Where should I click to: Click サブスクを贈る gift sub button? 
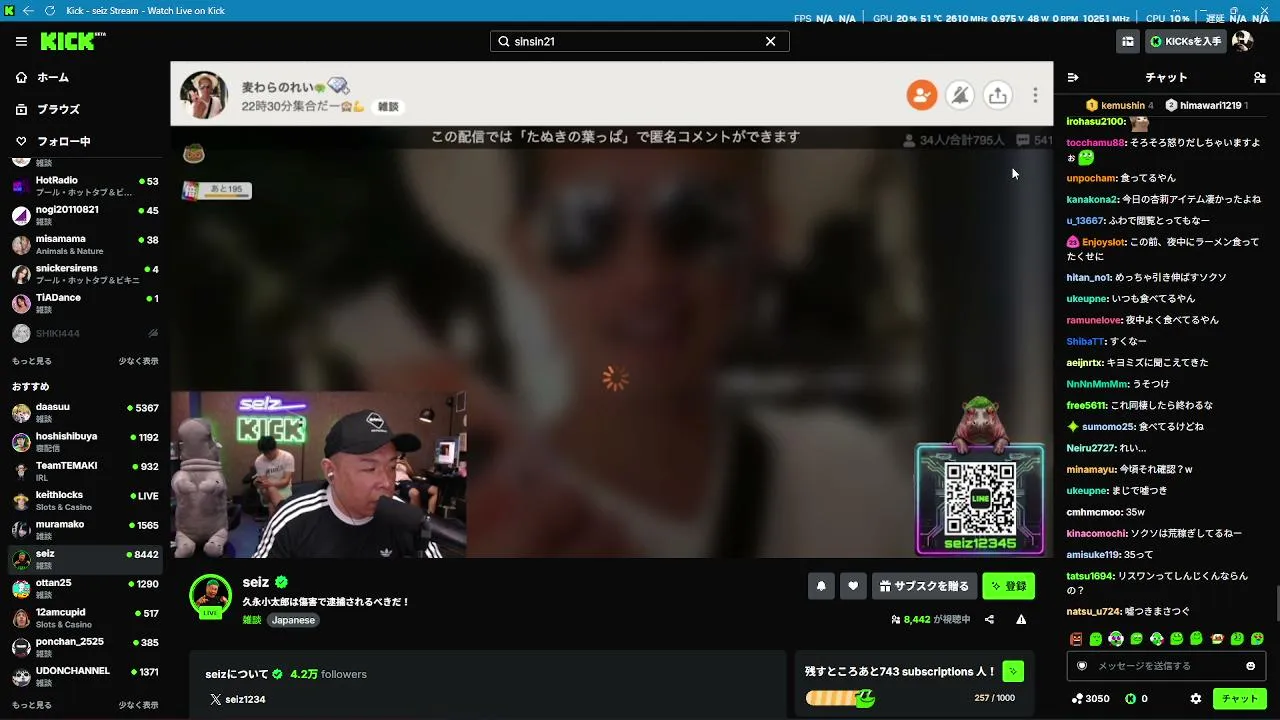point(924,586)
